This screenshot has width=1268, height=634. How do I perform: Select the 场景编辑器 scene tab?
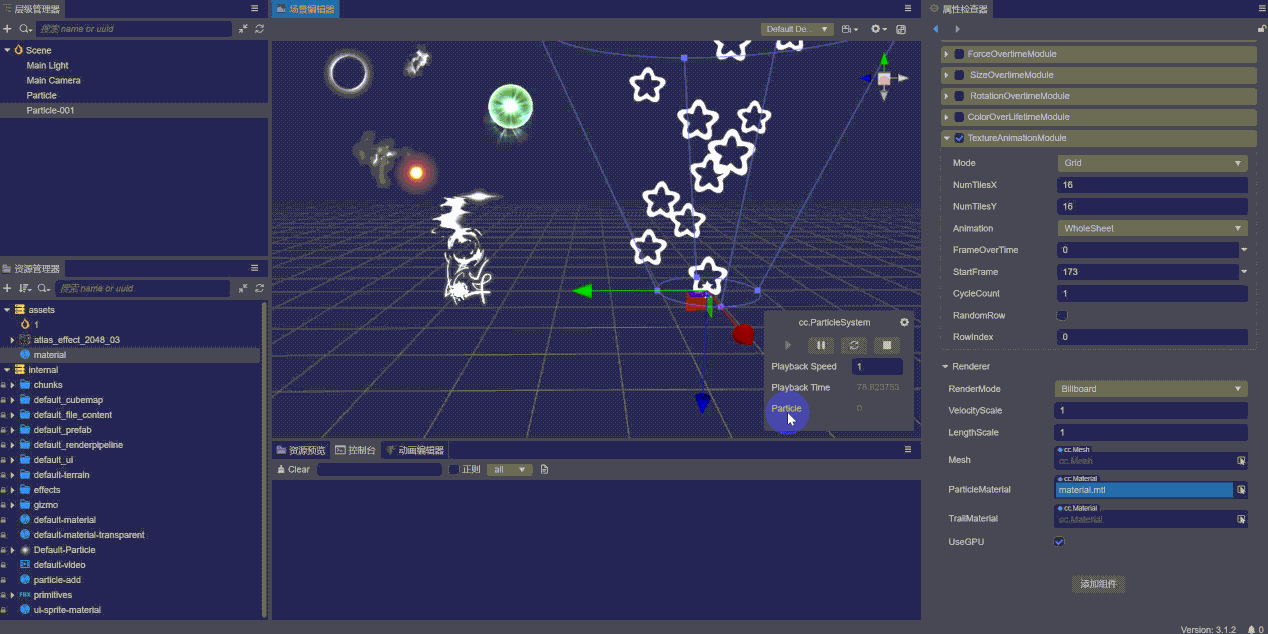305,9
